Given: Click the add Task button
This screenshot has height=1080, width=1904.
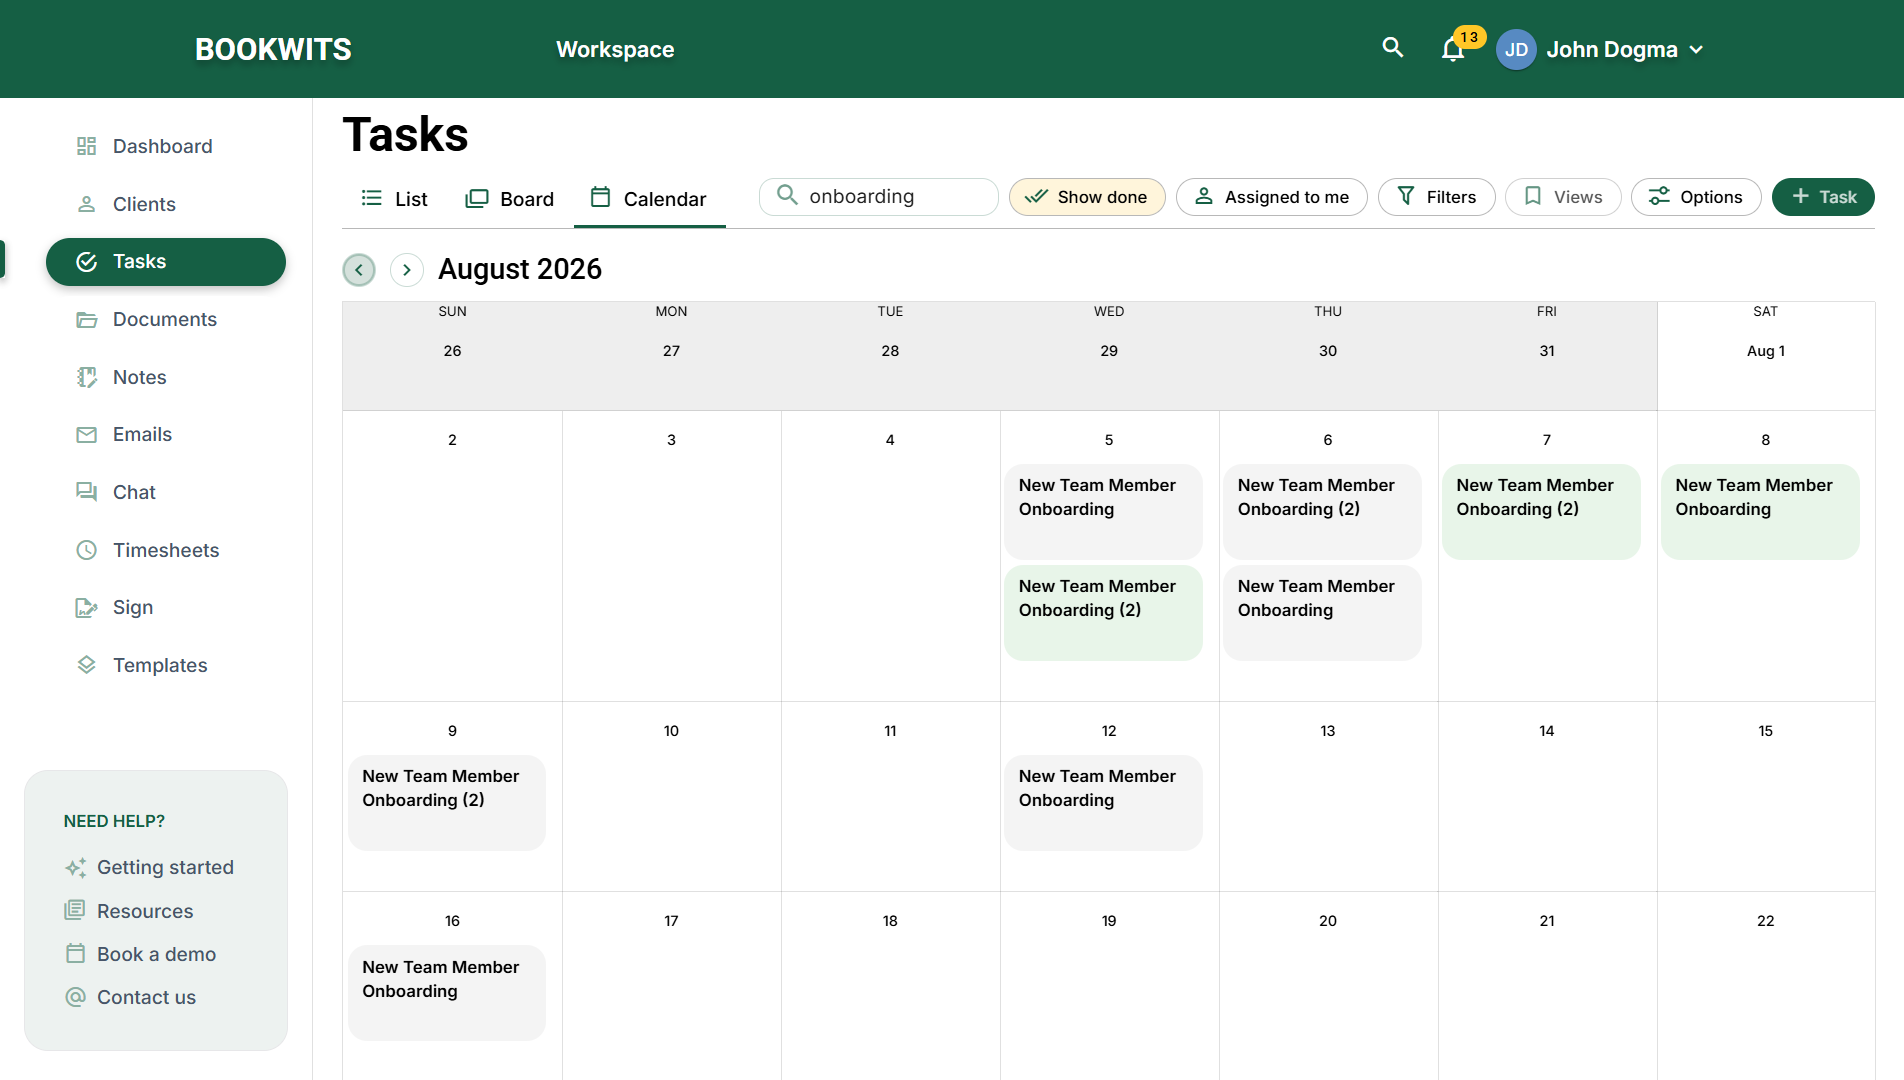Looking at the screenshot, I should click(1823, 197).
